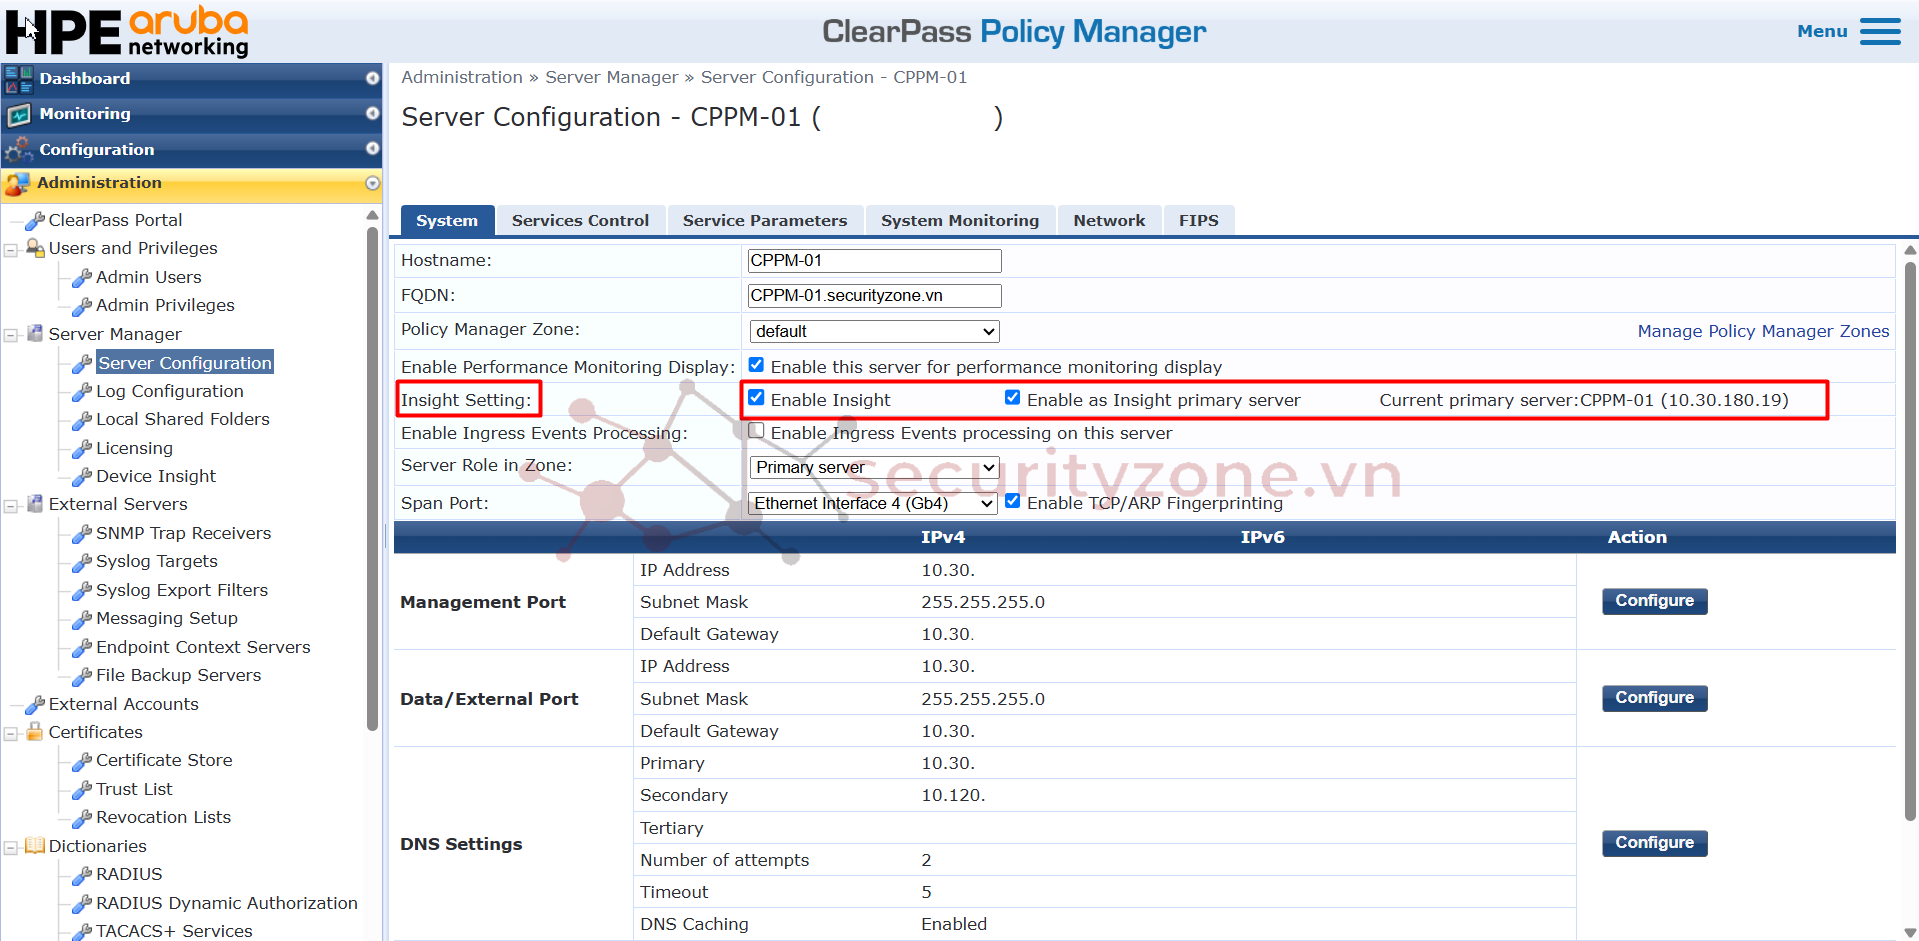Configure the Management Port
The image size is (1919, 941).
tap(1654, 601)
